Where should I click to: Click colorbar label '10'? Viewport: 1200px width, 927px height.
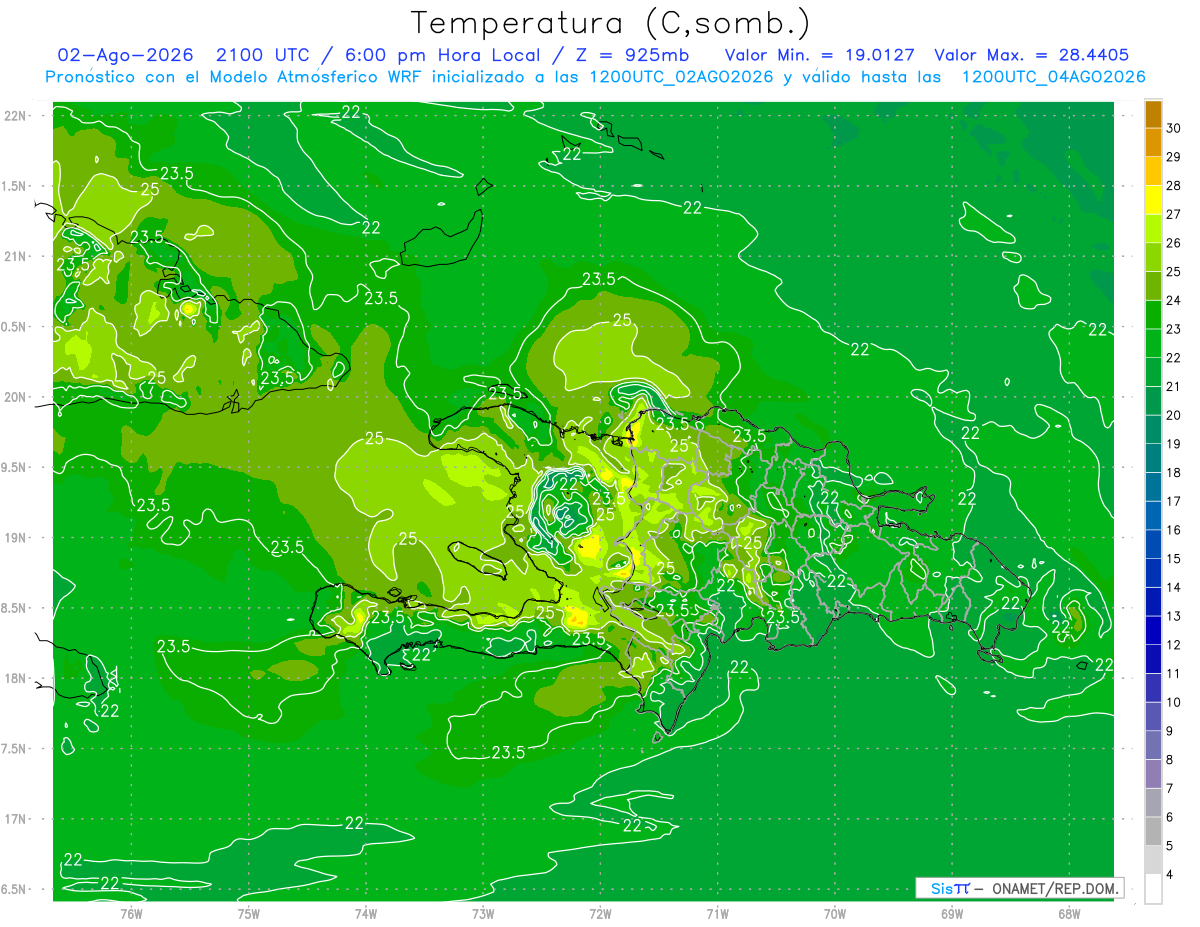[x=1173, y=702]
